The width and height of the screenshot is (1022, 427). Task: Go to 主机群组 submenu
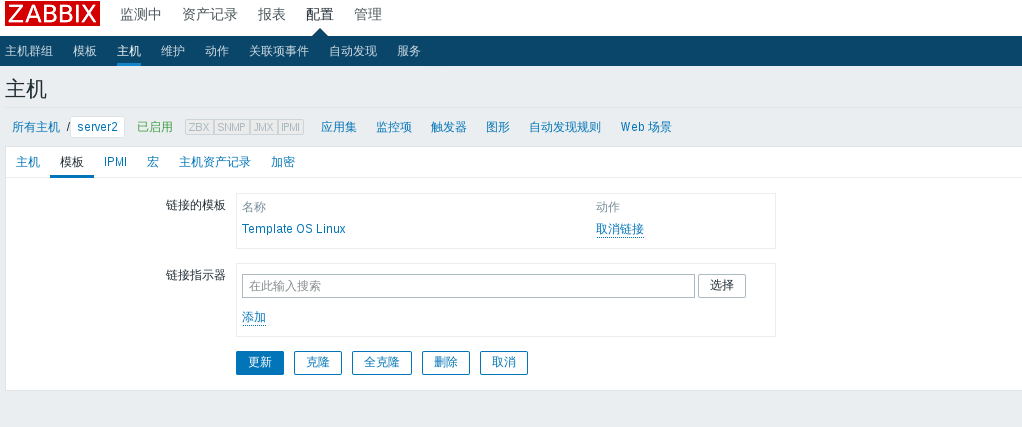29,52
